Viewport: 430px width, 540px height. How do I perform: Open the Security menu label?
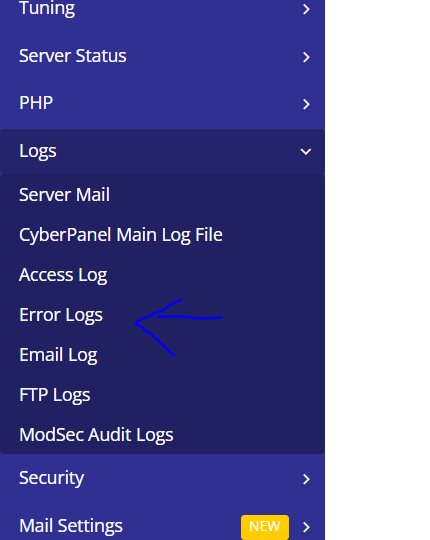pyautogui.click(x=52, y=478)
